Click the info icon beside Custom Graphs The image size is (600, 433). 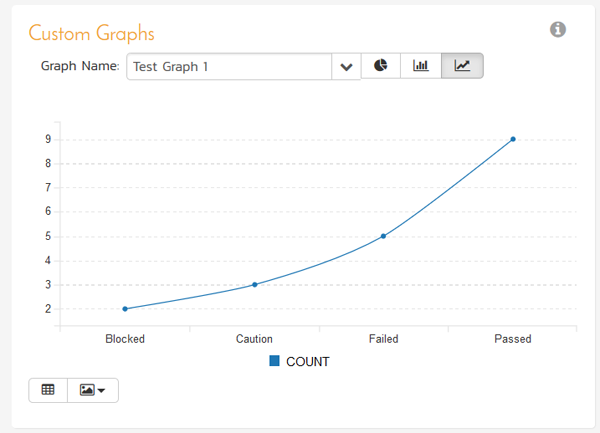(558, 30)
